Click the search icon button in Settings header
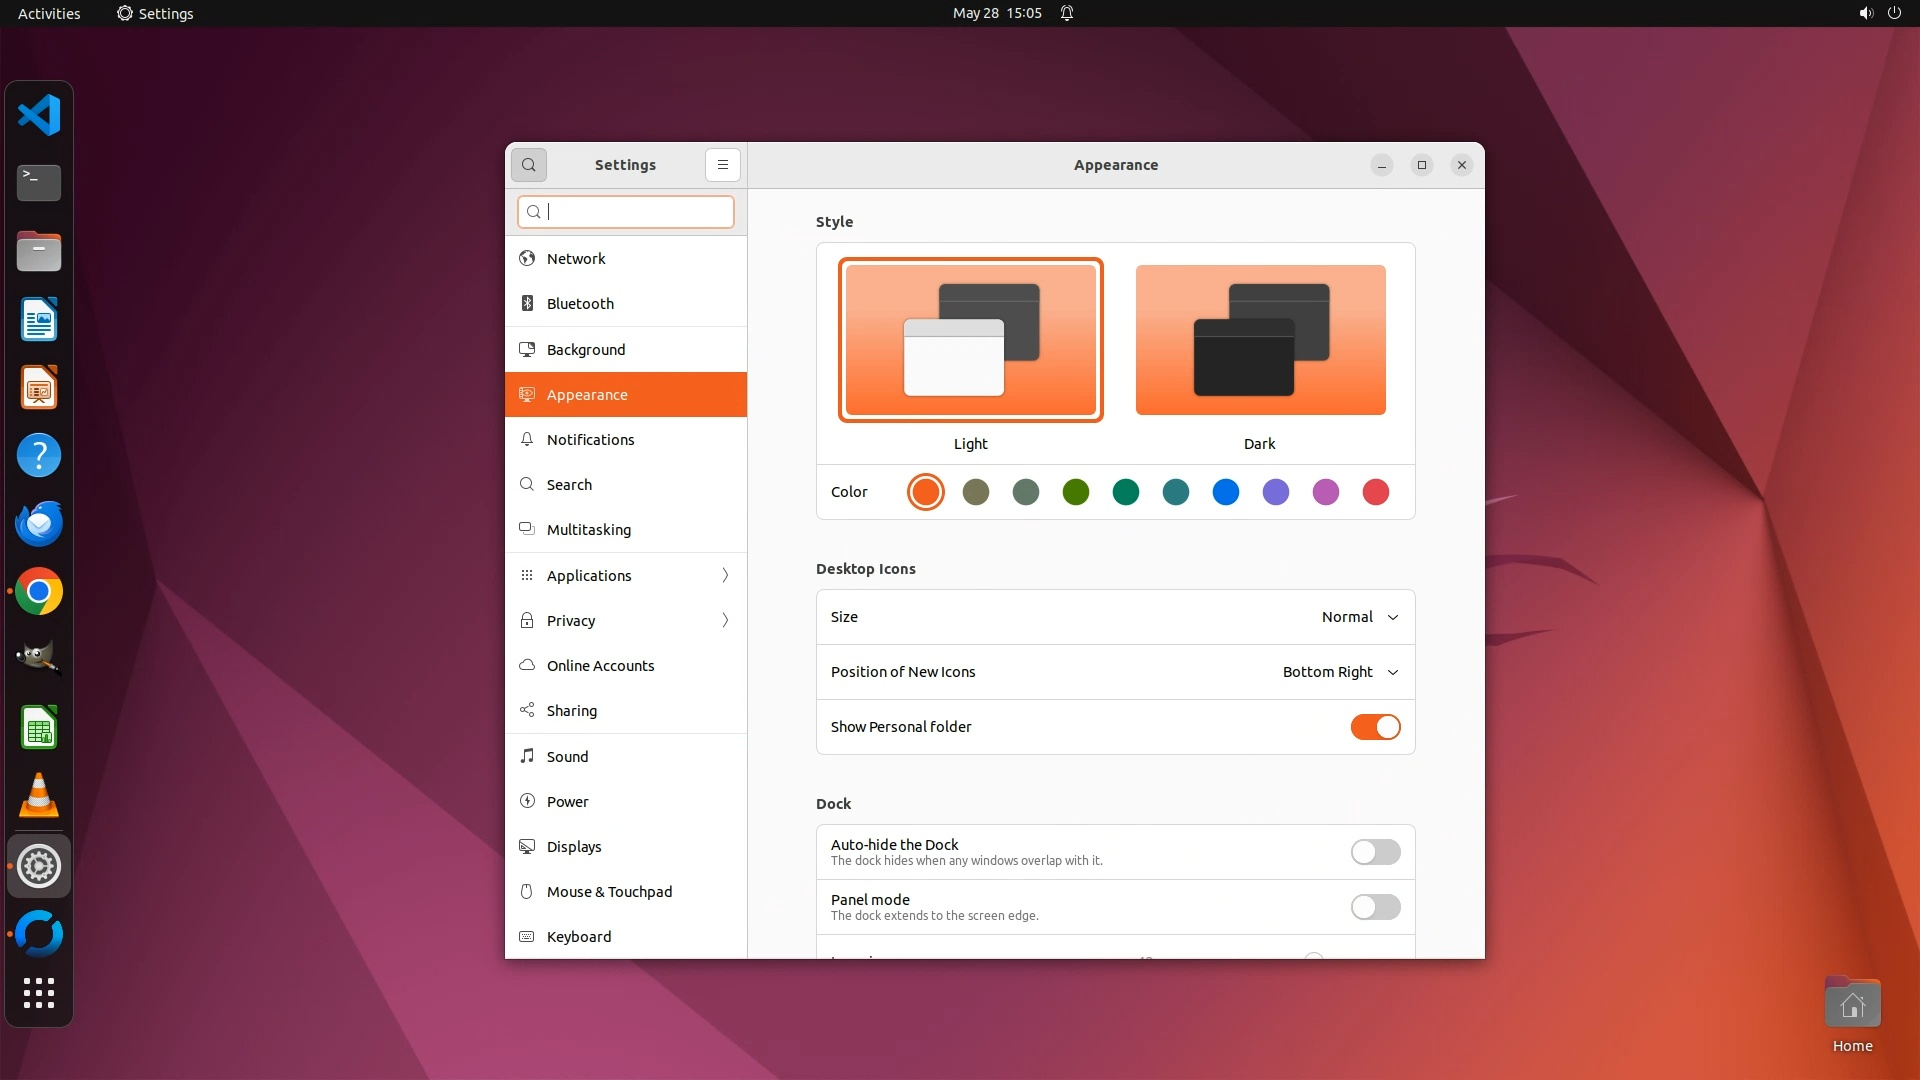1920x1080 pixels. click(529, 165)
